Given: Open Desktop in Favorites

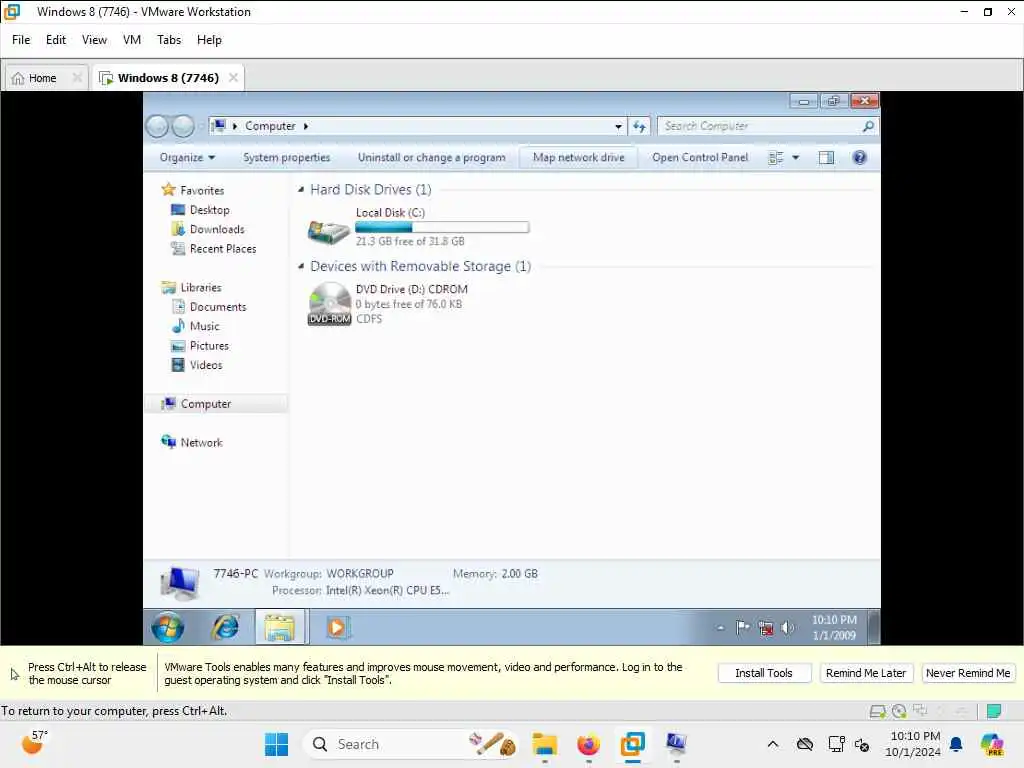Looking at the screenshot, I should (x=210, y=210).
